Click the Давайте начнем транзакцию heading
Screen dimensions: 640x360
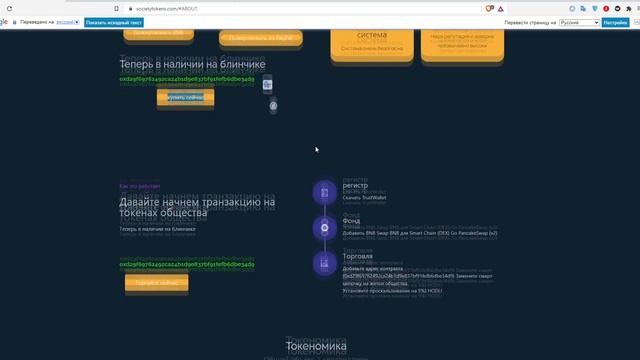[197, 207]
